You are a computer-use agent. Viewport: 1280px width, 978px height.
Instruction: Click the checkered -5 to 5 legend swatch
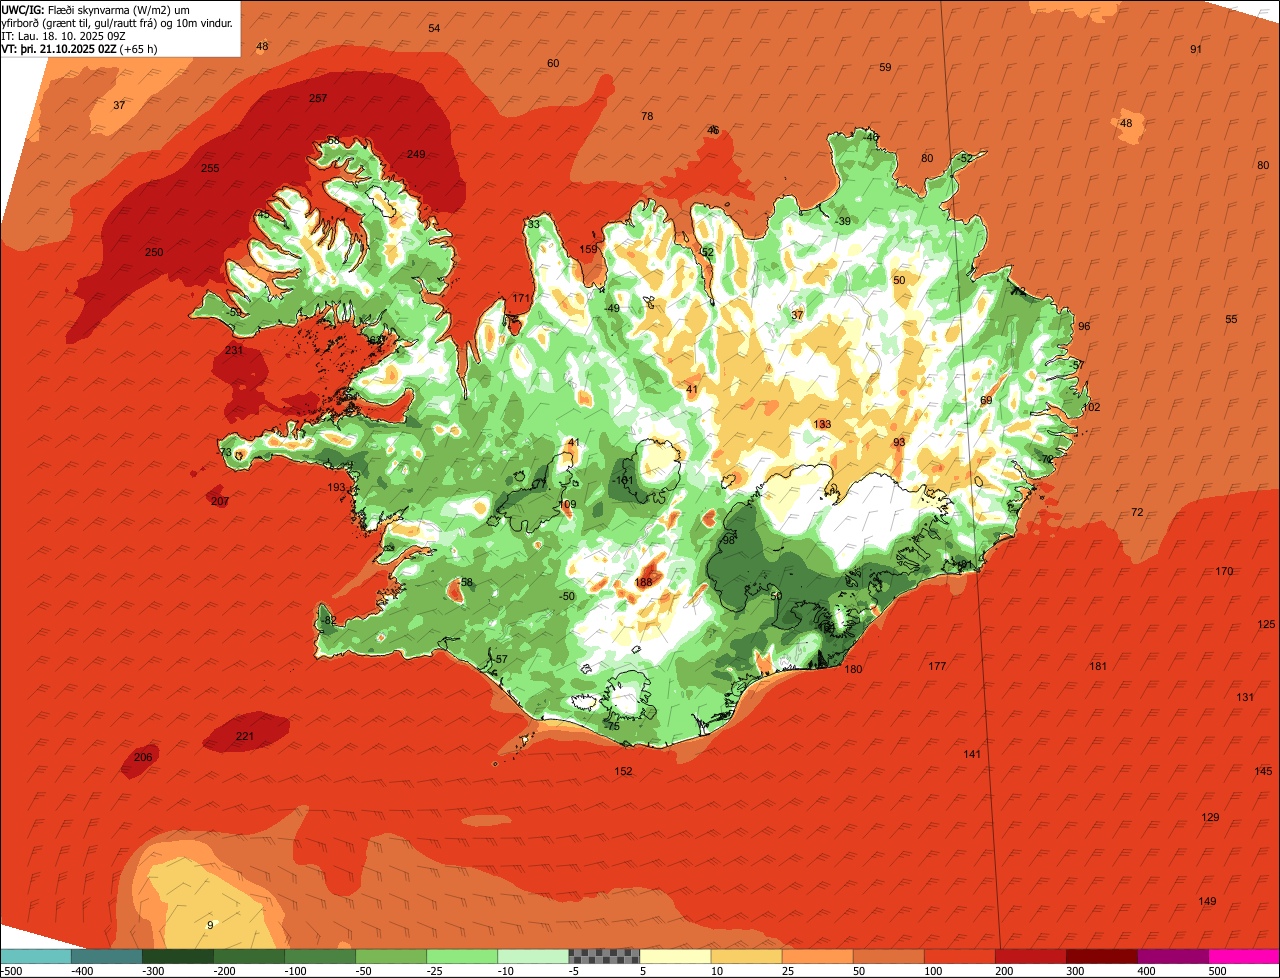coord(604,955)
